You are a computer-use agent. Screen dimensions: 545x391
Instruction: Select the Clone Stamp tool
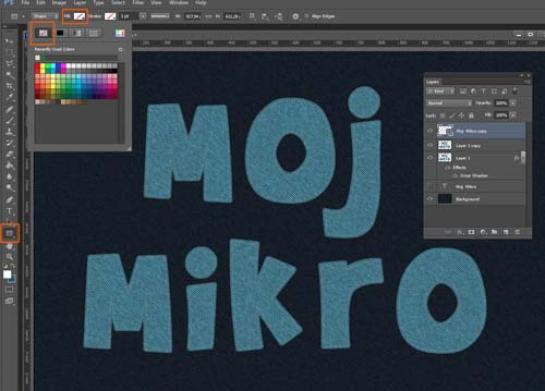[9, 131]
